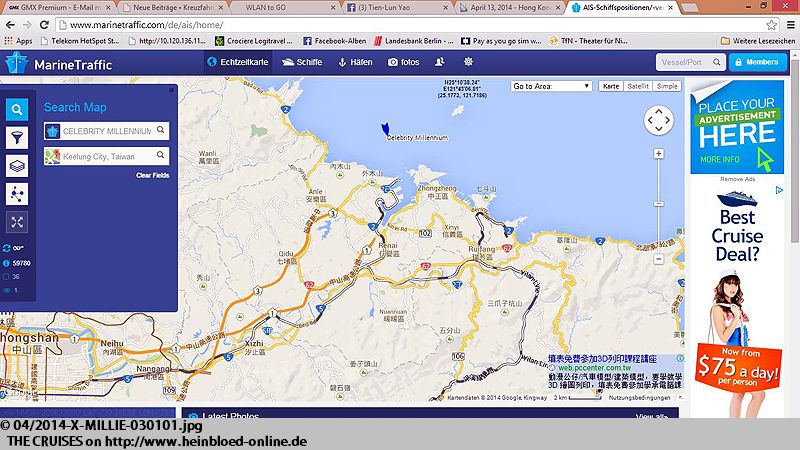Click the browser forward arrow

coord(27,24)
